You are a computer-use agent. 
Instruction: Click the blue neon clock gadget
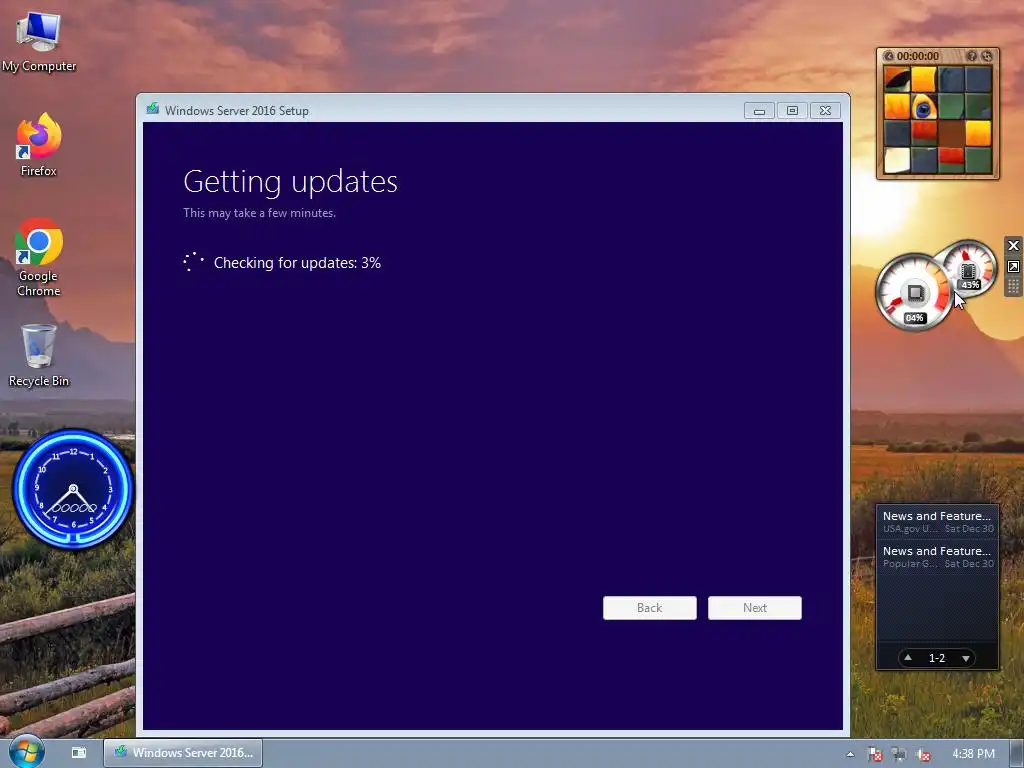click(x=73, y=488)
